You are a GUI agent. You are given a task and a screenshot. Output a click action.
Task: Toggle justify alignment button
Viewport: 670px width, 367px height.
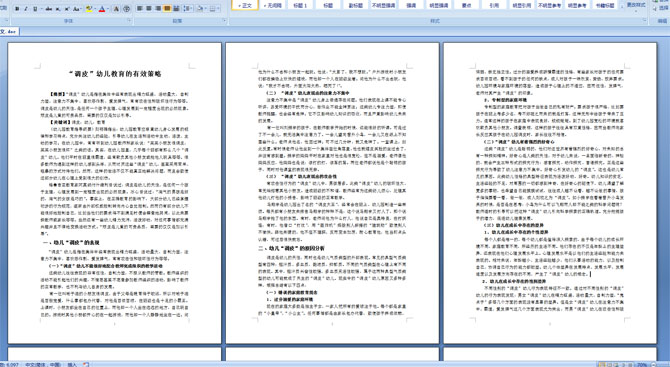[x=167, y=9]
